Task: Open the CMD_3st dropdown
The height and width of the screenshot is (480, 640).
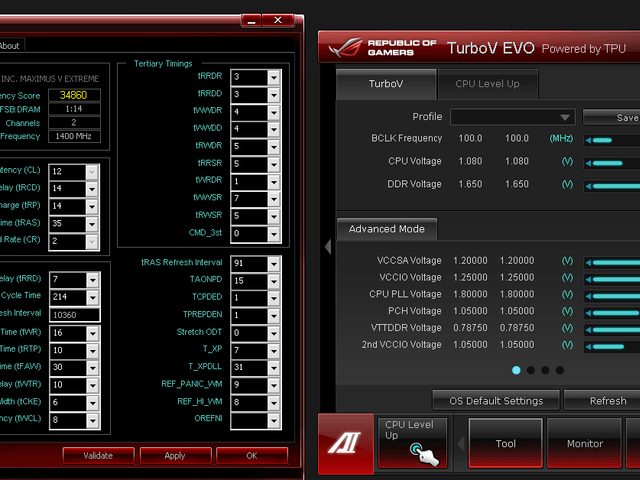Action: click(274, 234)
